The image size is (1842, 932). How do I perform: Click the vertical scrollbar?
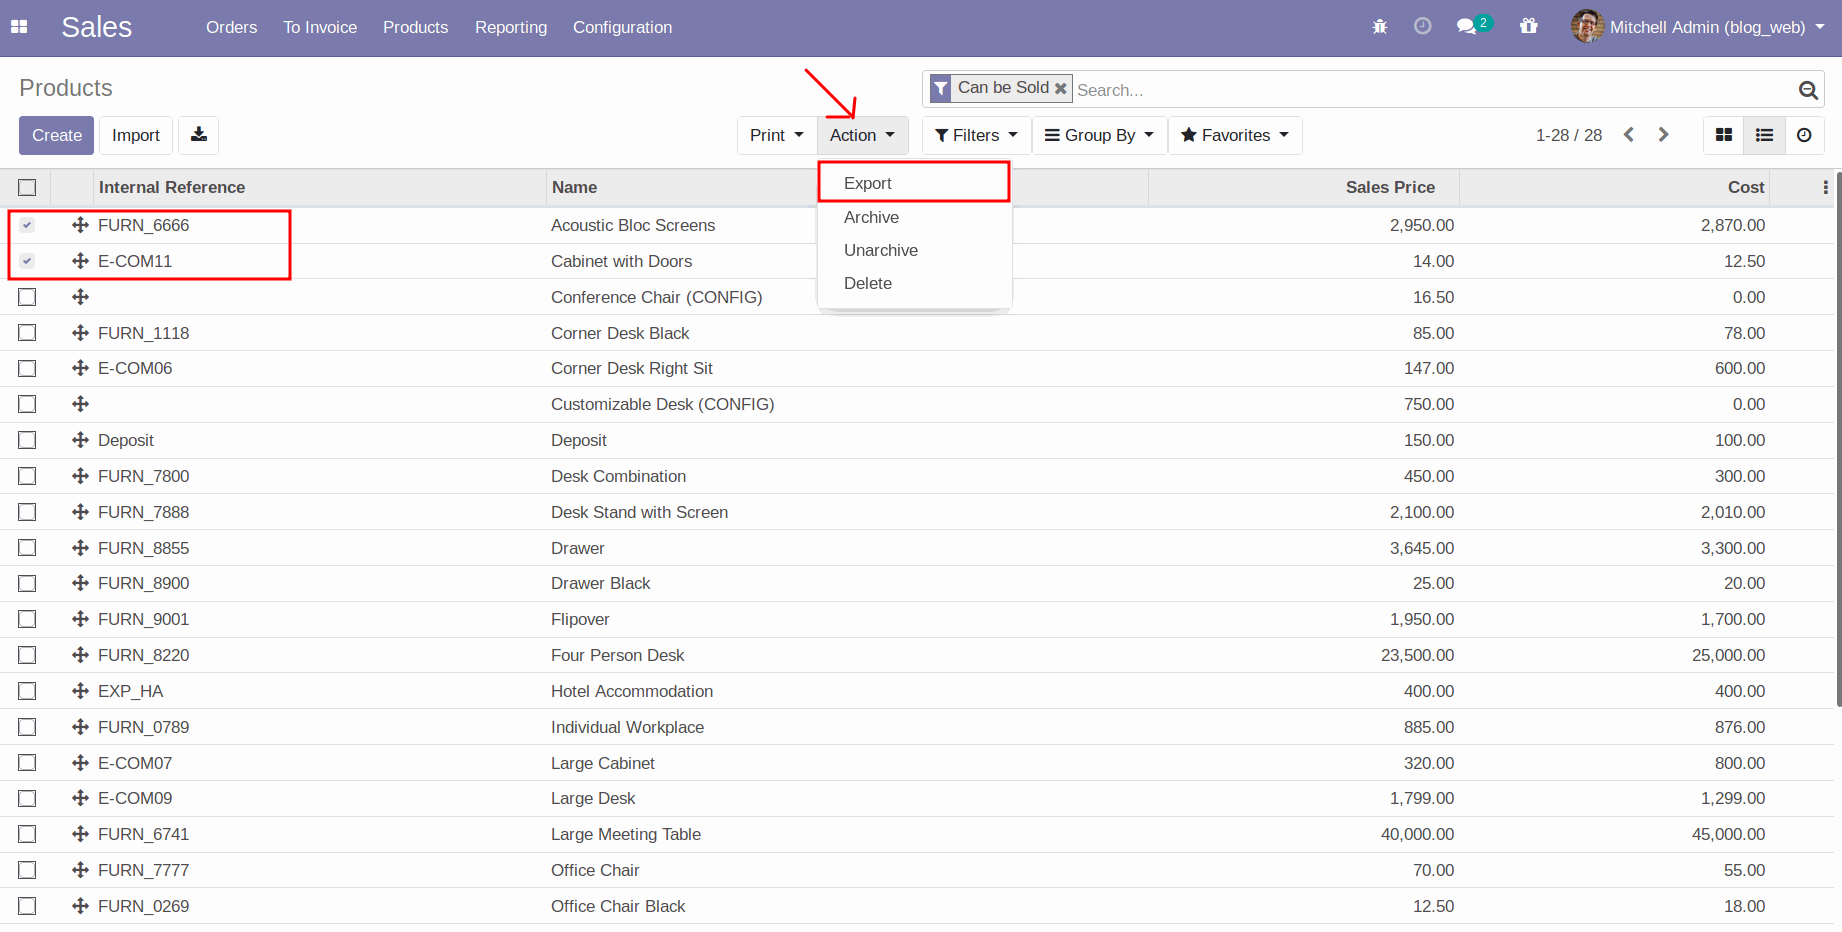tap(1838, 440)
